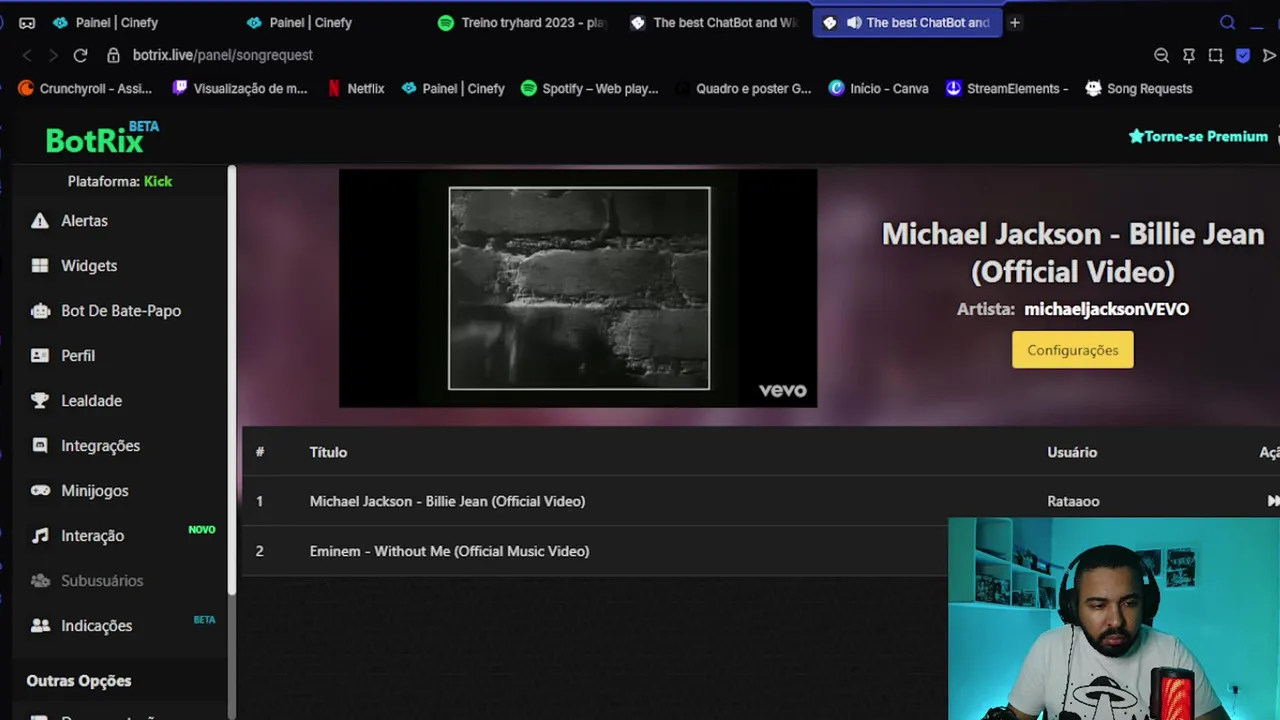Viewport: 1280px width, 720px height.
Task: Open Widgets in the sidebar
Action: coord(89,266)
